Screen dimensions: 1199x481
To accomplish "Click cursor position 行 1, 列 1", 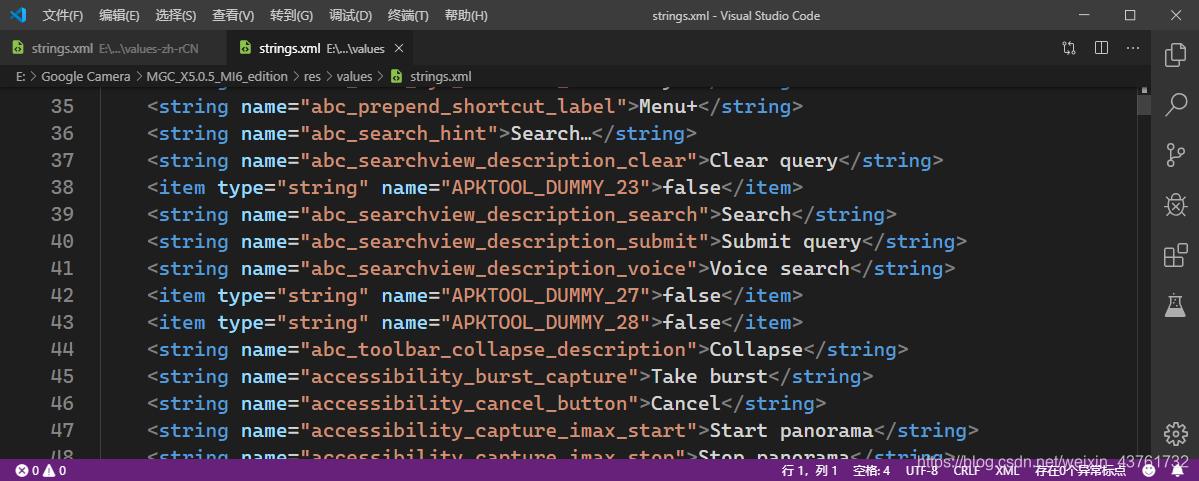I will (810, 470).
